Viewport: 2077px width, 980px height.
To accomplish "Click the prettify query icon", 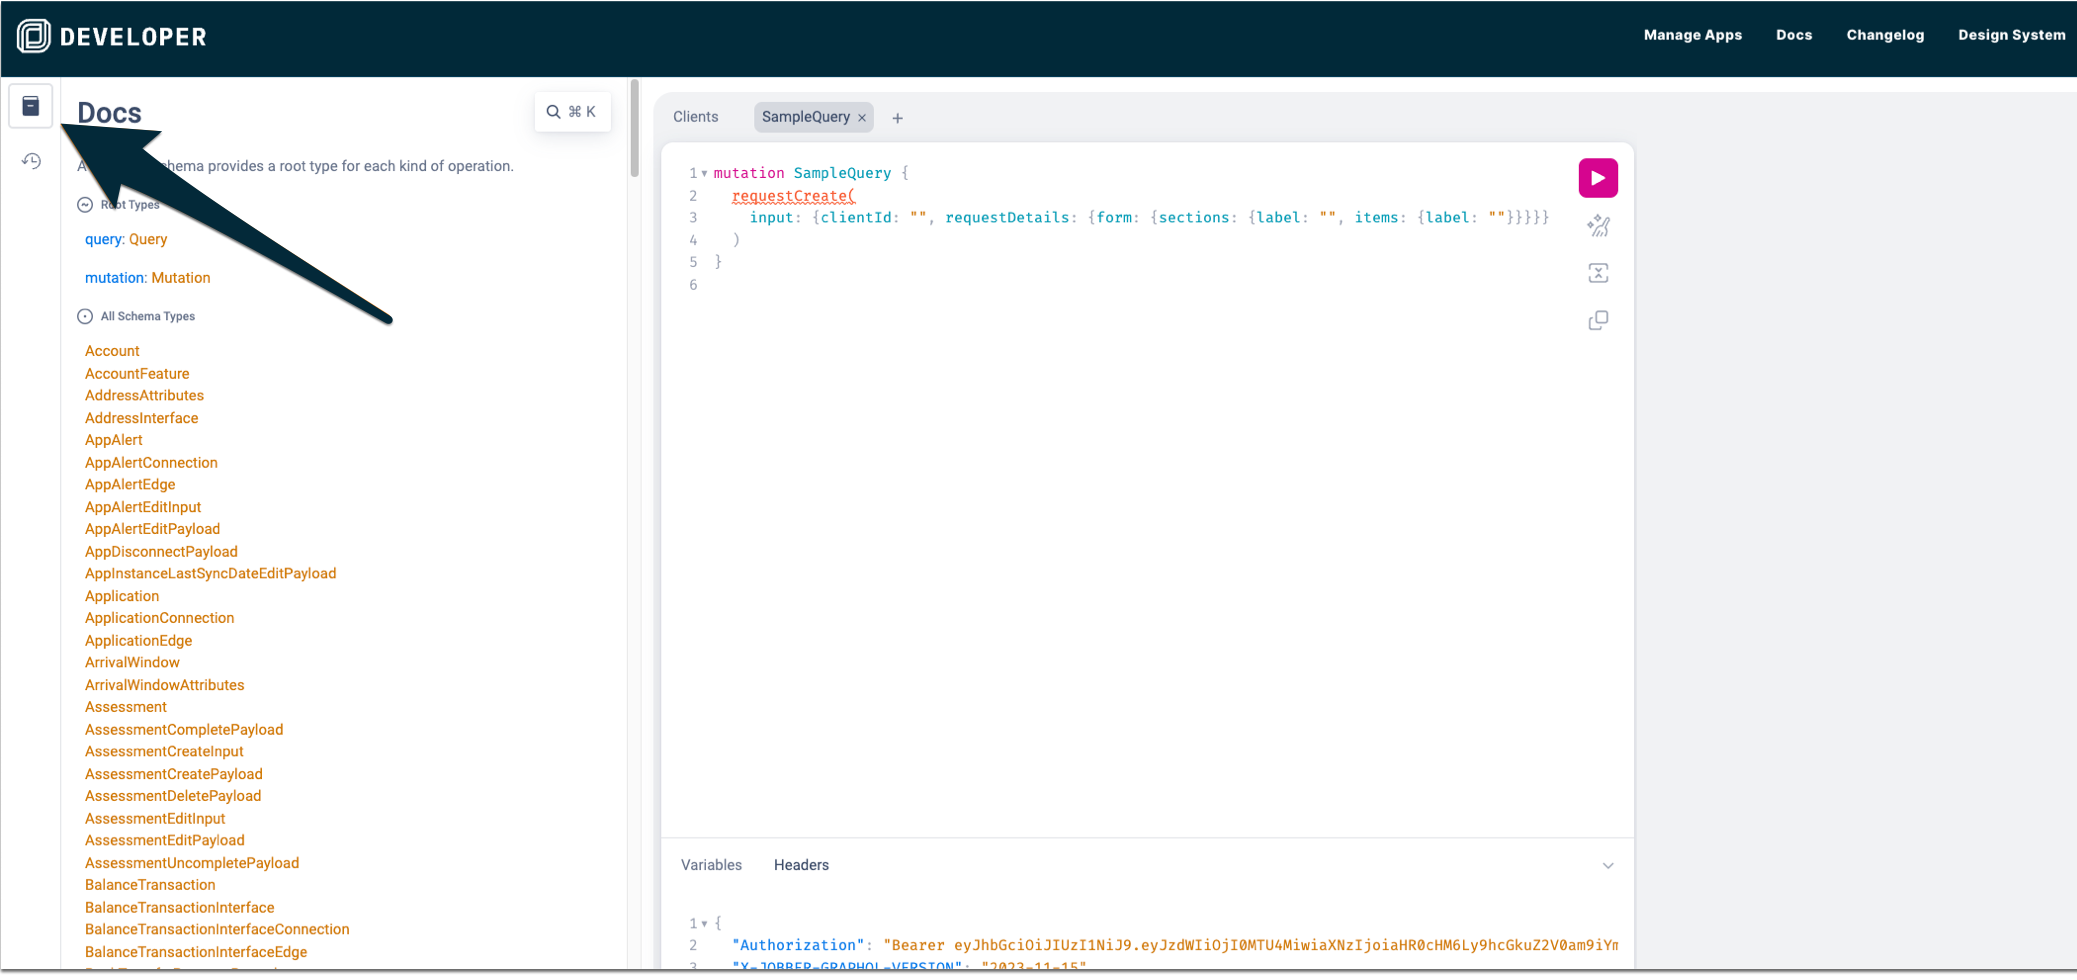I will (1597, 226).
